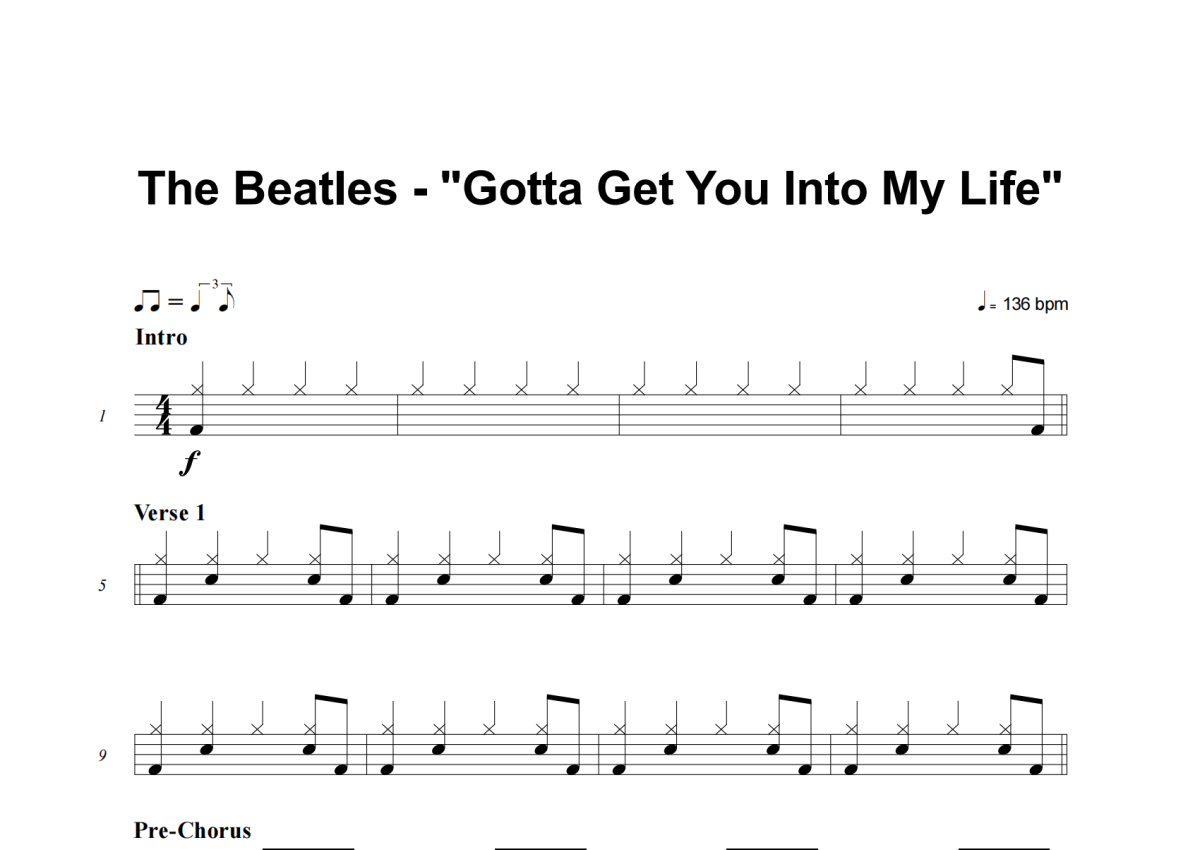Select the forte dynamic marking
This screenshot has height=850, width=1200.
tap(190, 462)
